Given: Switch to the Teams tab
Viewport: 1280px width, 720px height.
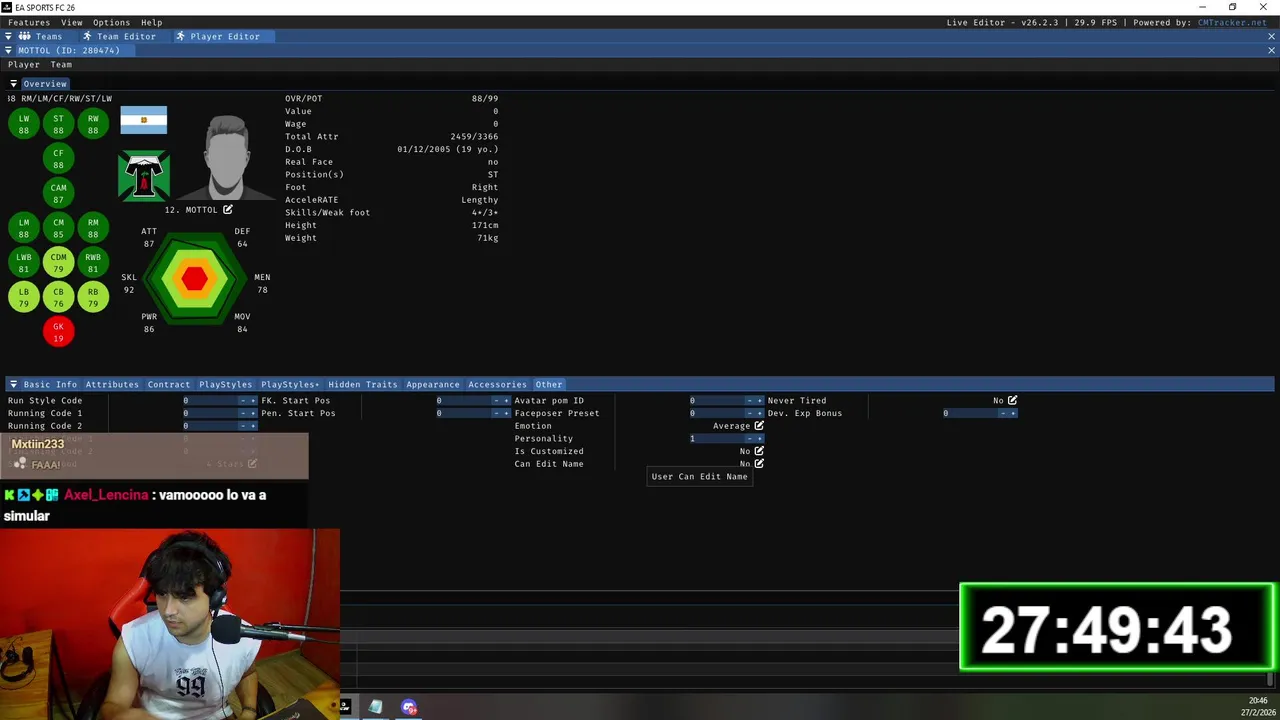Looking at the screenshot, I should (x=42, y=36).
